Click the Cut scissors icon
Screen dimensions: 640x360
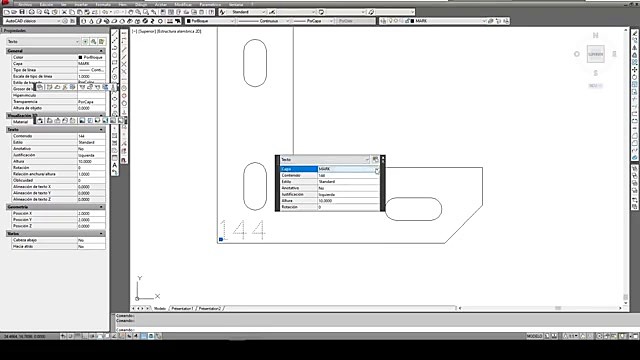click(64, 12)
